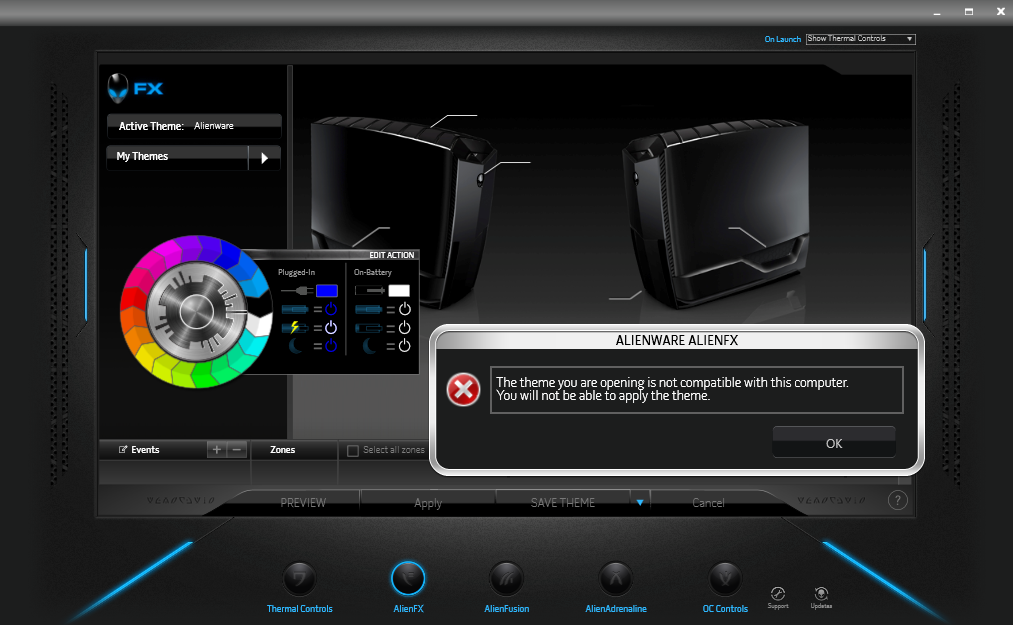Viewport: 1013px width, 625px height.
Task: Toggle On-Battery sleep power action
Action: coord(404,346)
